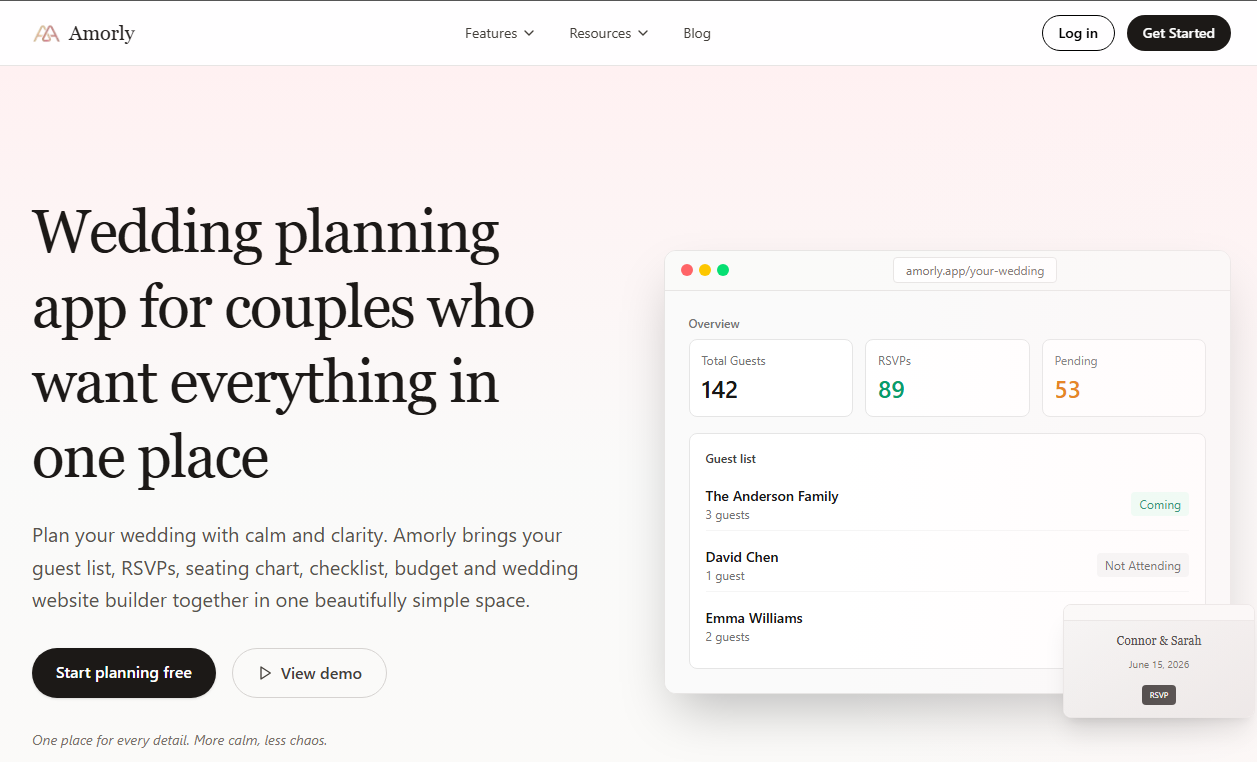Click the Log in button
Image resolution: width=1257 pixels, height=762 pixels.
pyautogui.click(x=1078, y=33)
